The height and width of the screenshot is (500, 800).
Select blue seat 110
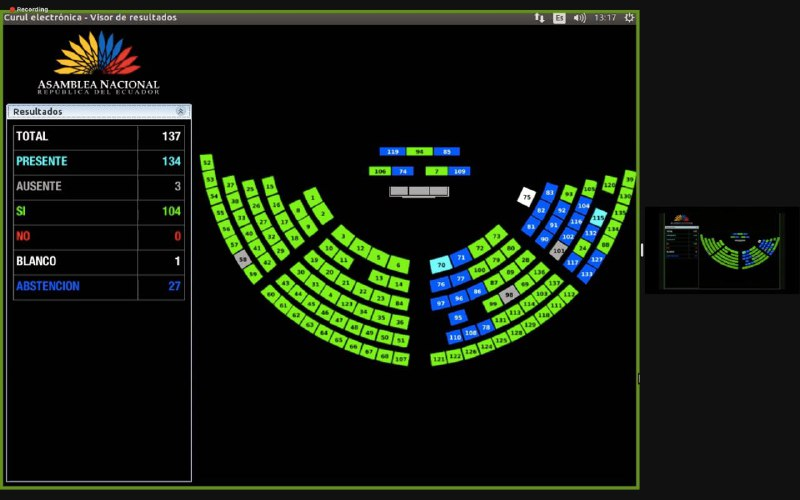pyautogui.click(x=455, y=337)
